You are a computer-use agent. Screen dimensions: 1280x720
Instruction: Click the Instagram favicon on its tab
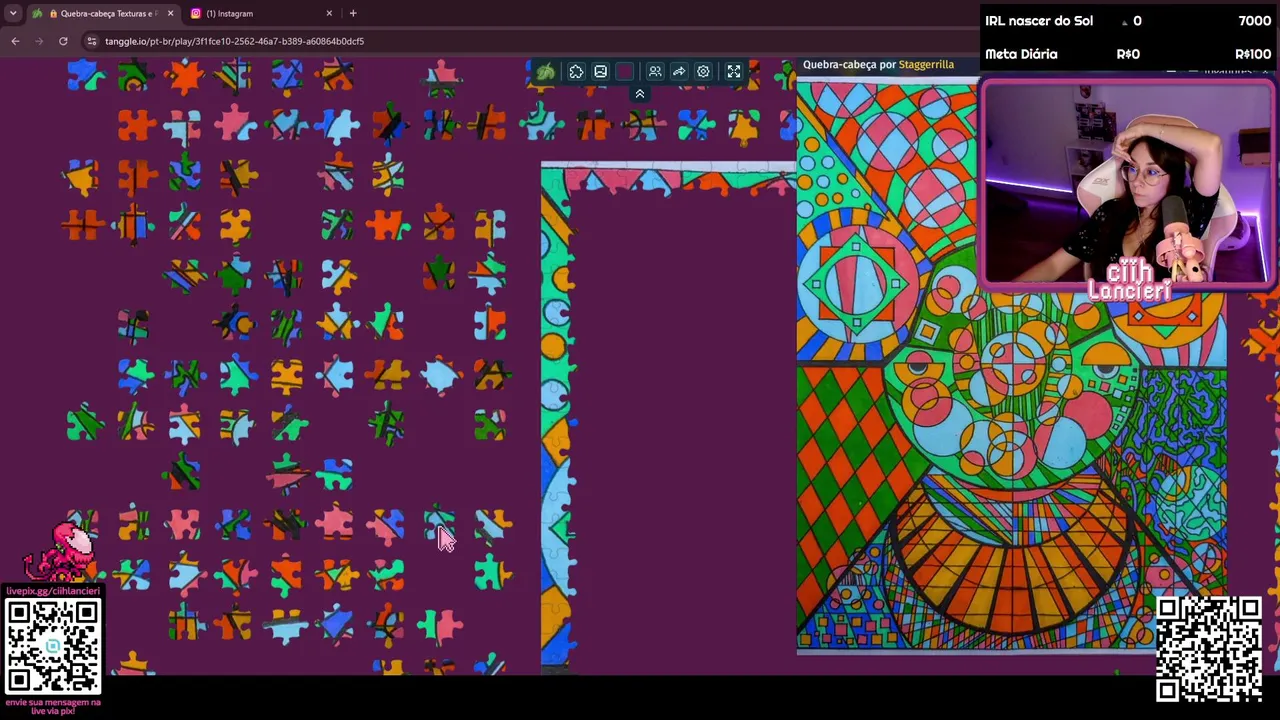pos(196,13)
